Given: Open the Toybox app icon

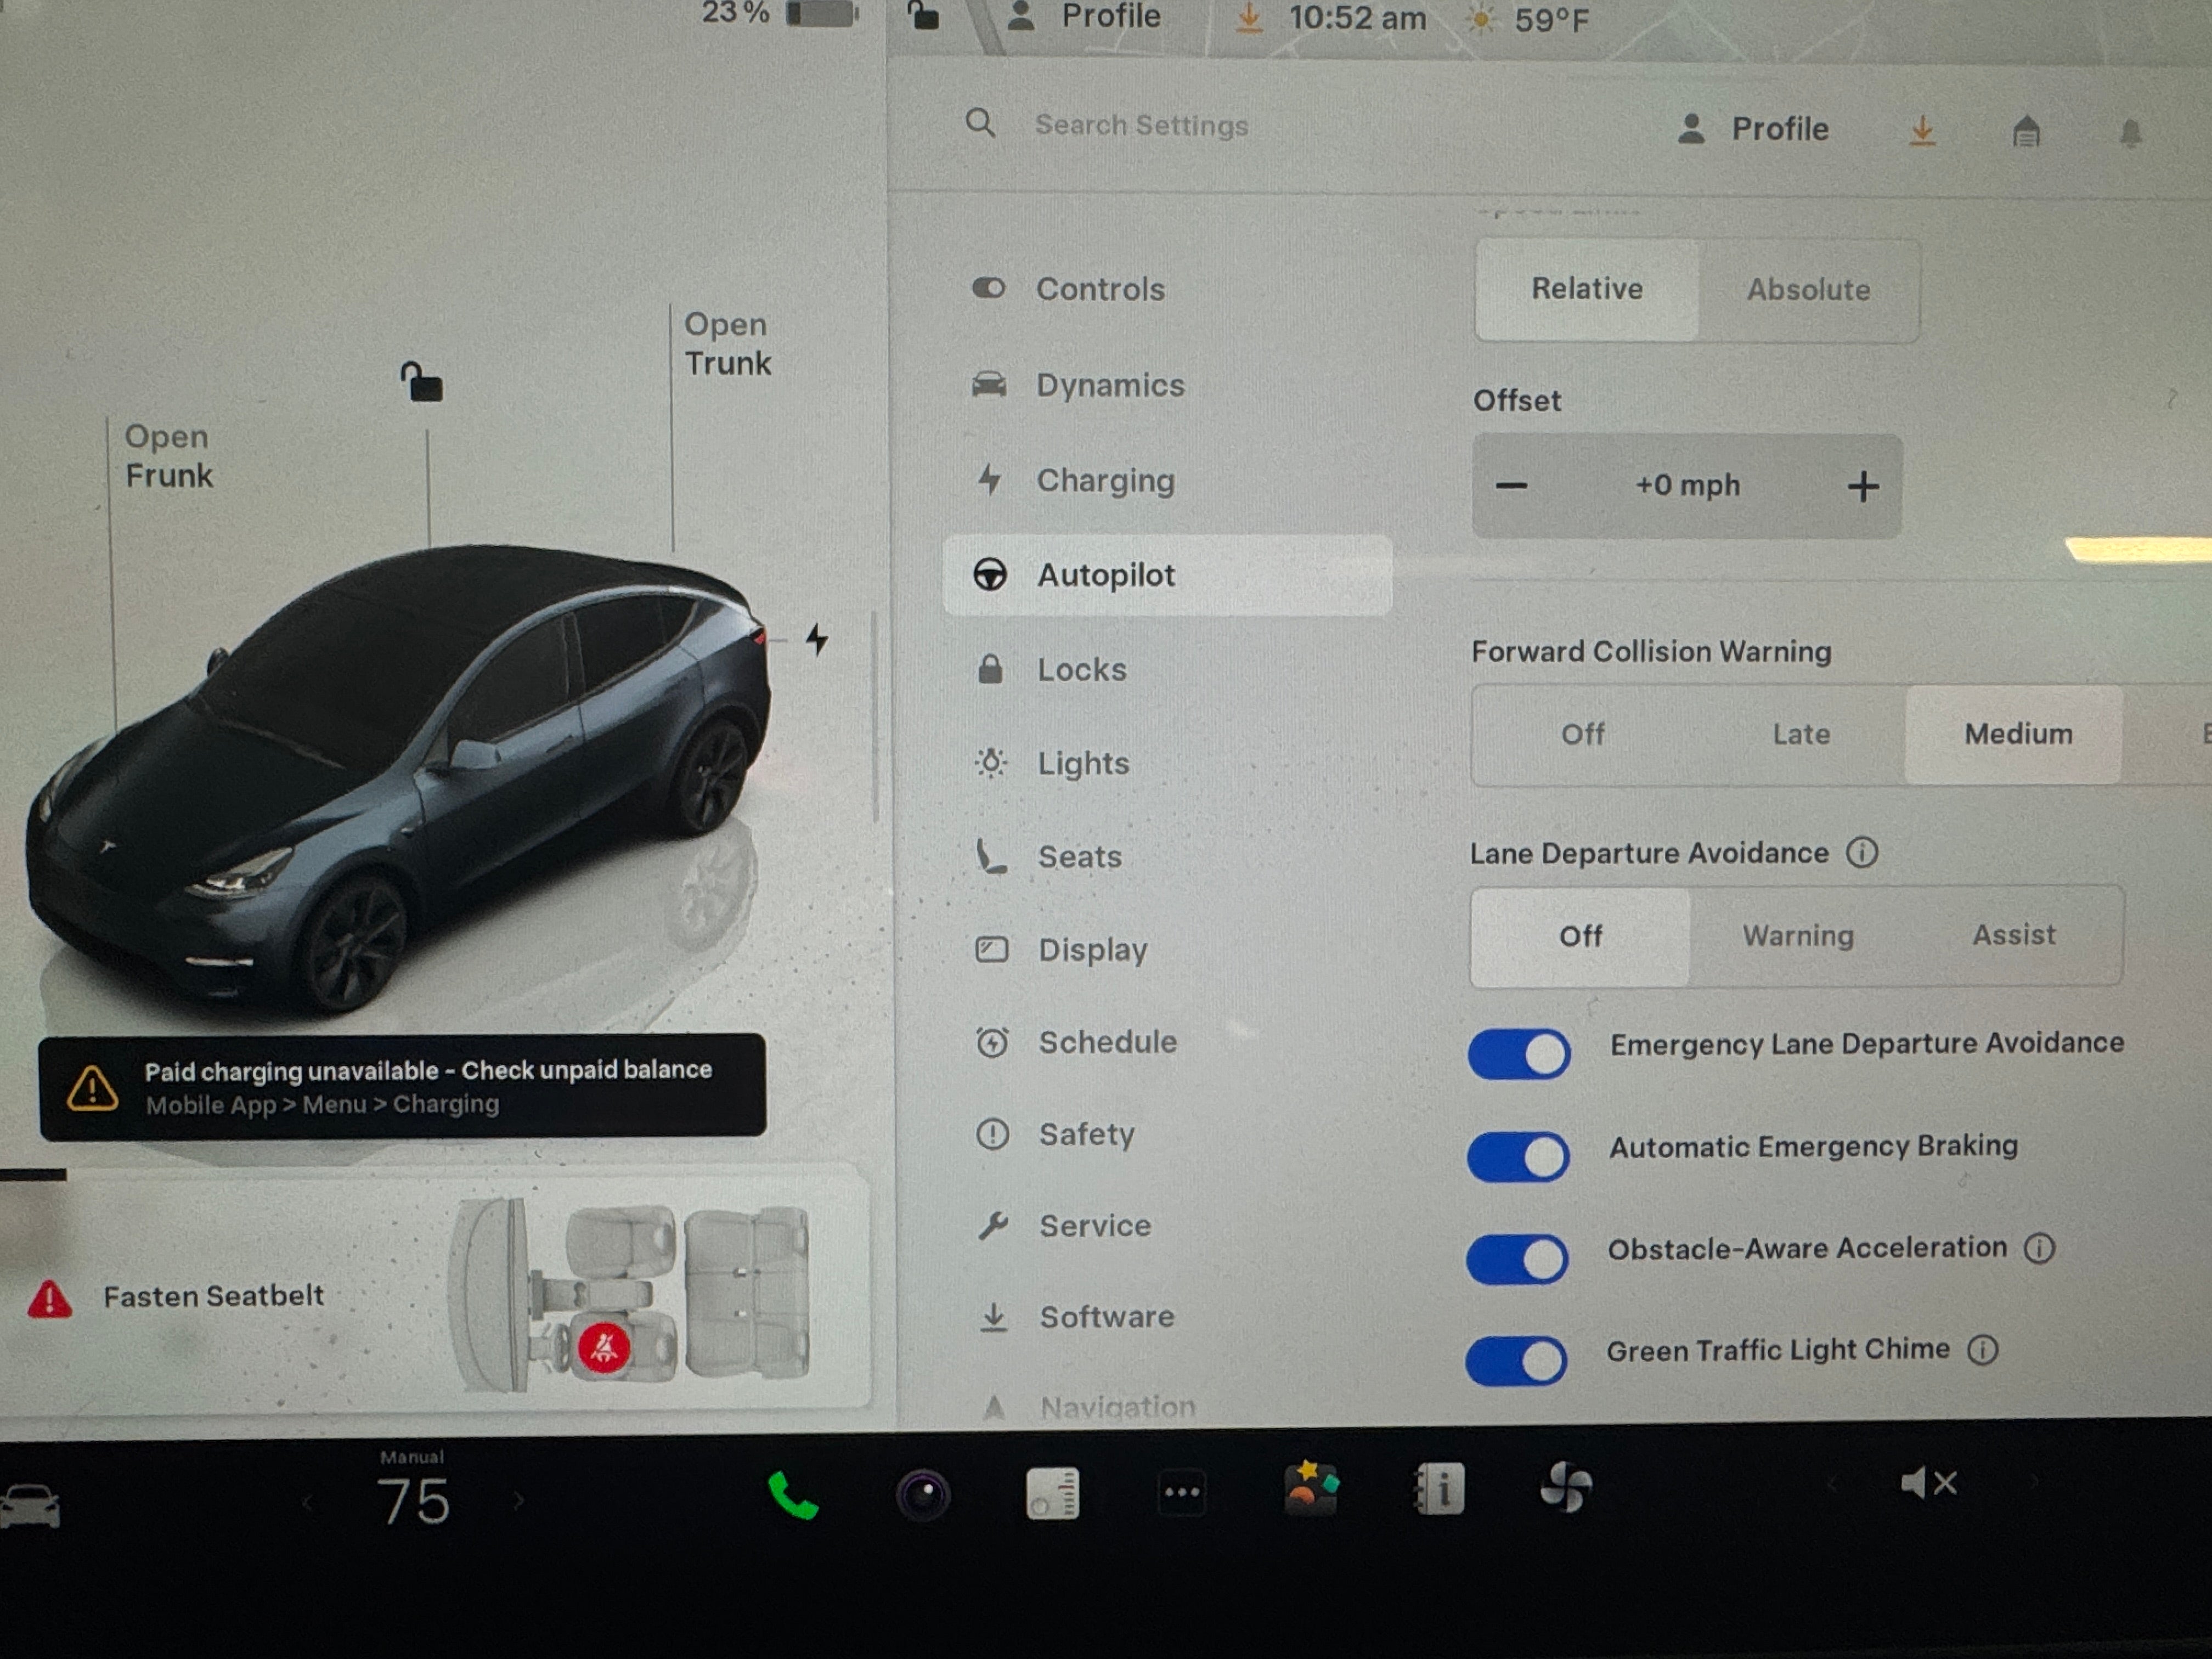Looking at the screenshot, I should [x=1310, y=1490].
